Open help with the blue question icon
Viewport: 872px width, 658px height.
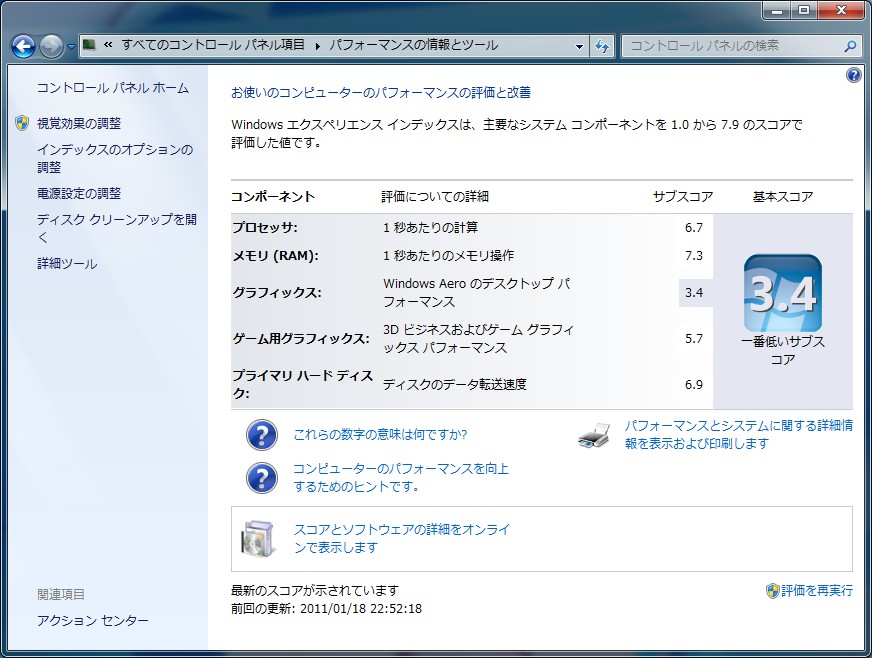[x=853, y=75]
